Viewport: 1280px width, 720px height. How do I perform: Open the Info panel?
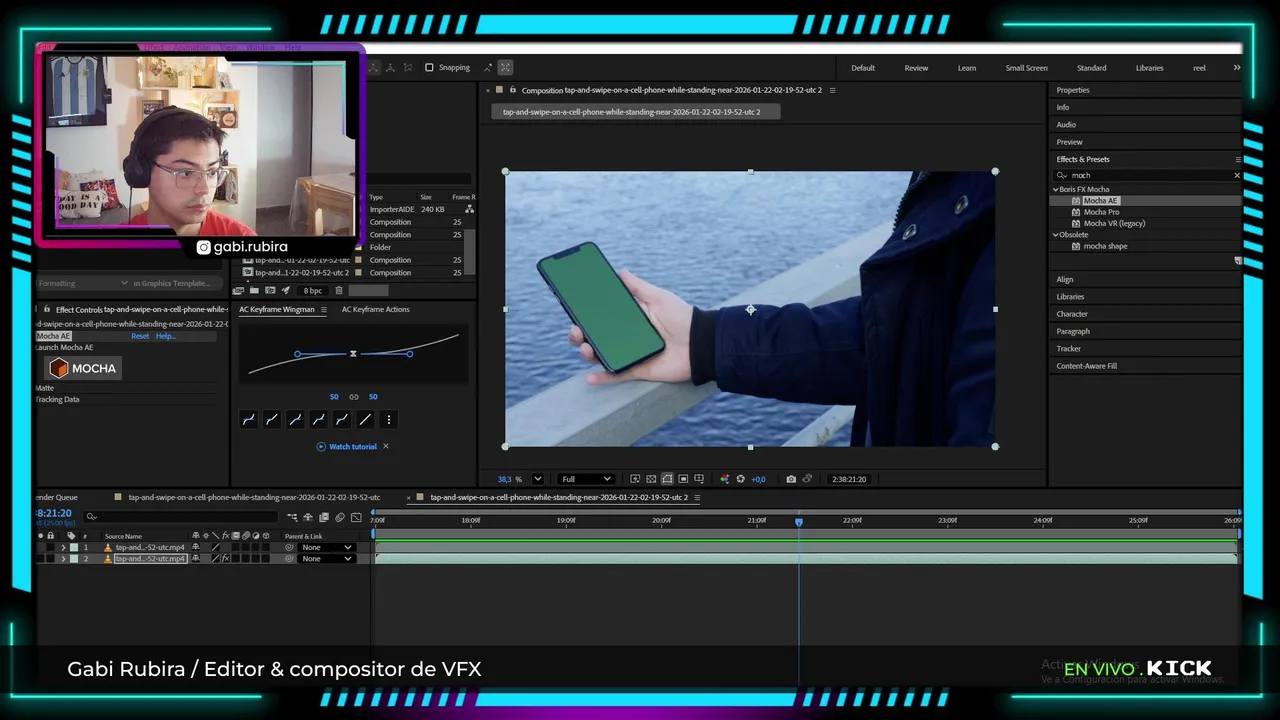click(1063, 107)
